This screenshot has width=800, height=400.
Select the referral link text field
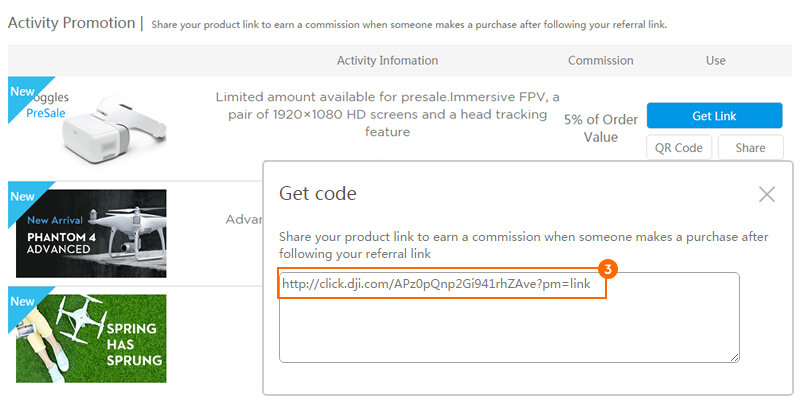pyautogui.click(x=509, y=317)
